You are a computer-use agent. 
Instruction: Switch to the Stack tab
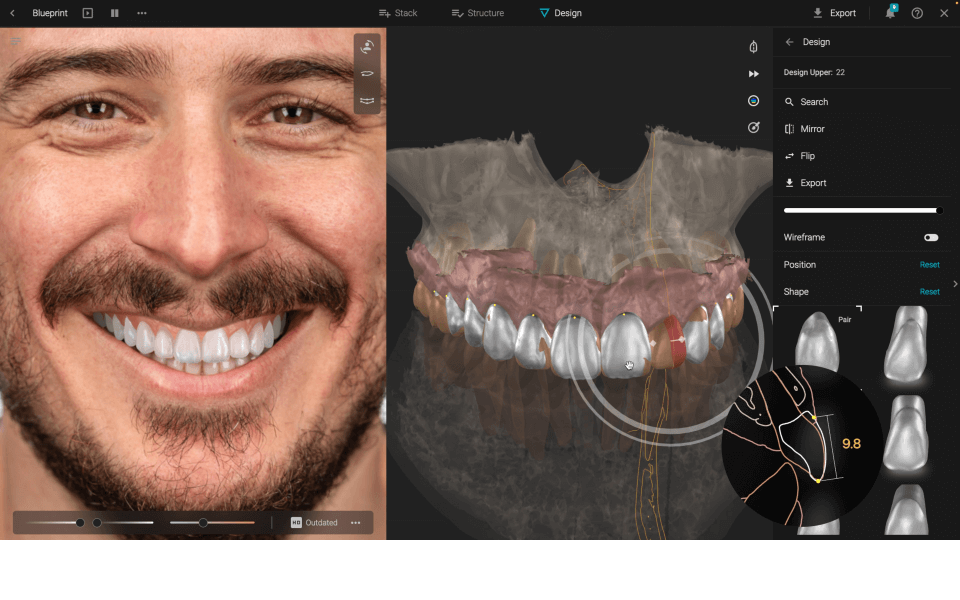398,13
